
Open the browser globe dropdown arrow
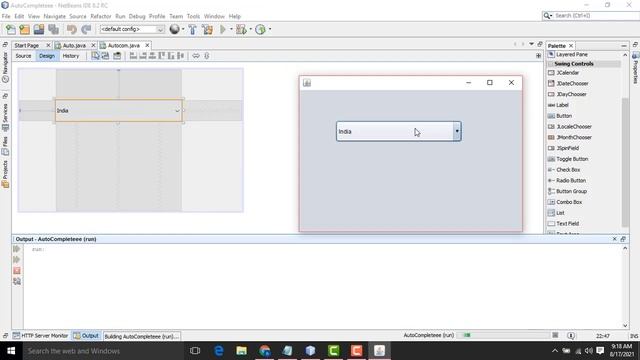tap(183, 29)
